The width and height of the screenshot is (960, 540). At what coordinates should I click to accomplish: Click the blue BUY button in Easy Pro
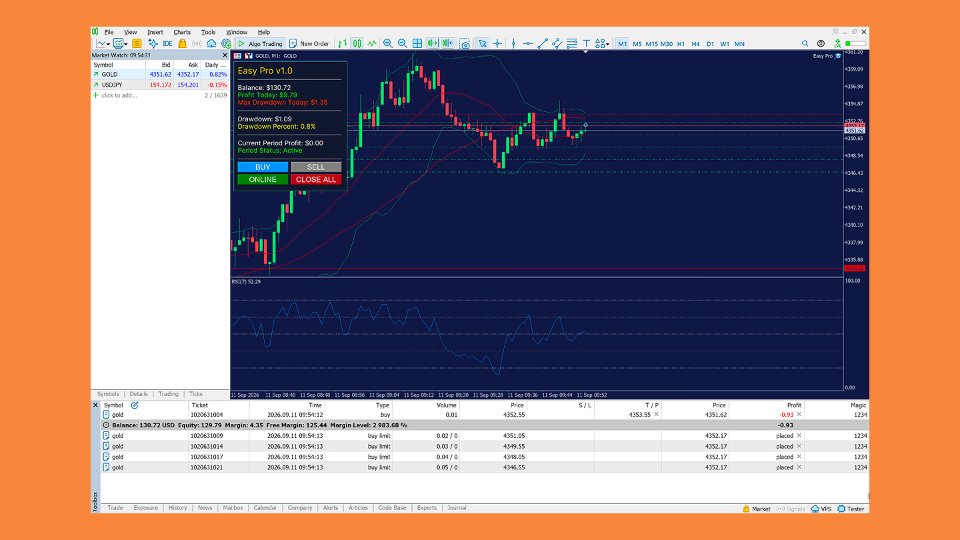tap(263, 167)
